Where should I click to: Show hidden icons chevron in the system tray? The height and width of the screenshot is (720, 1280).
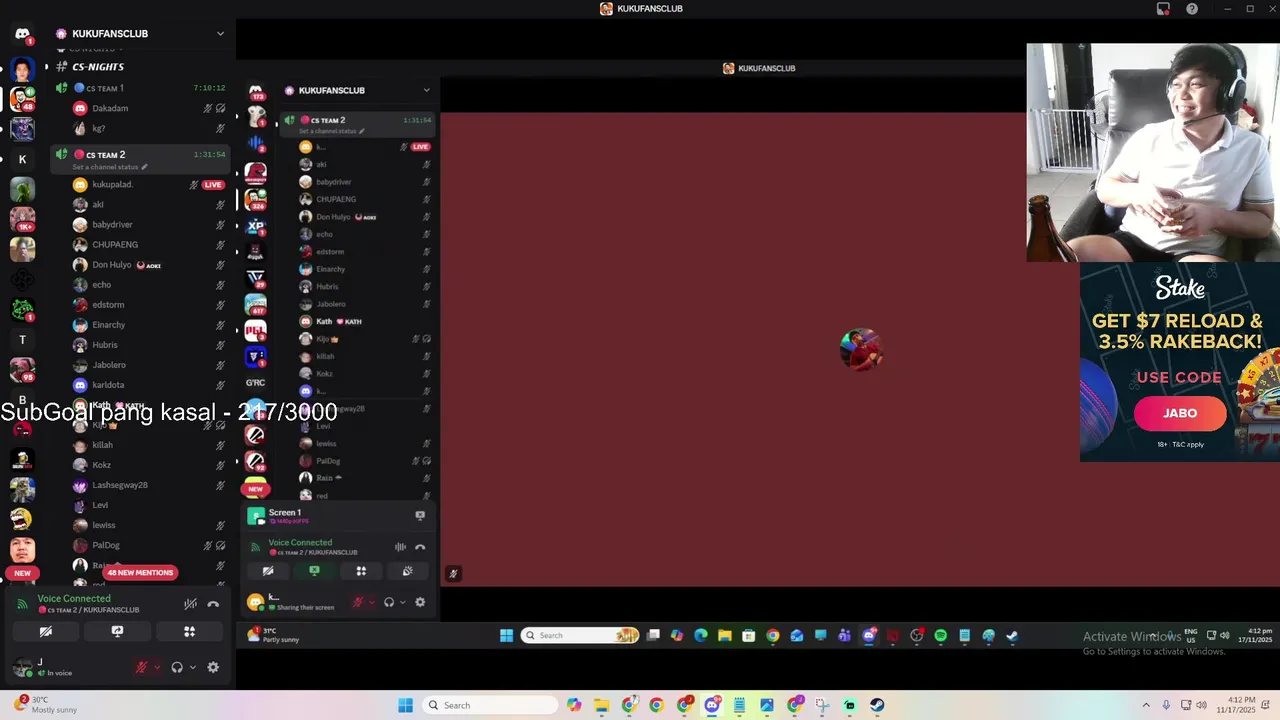tap(1146, 705)
